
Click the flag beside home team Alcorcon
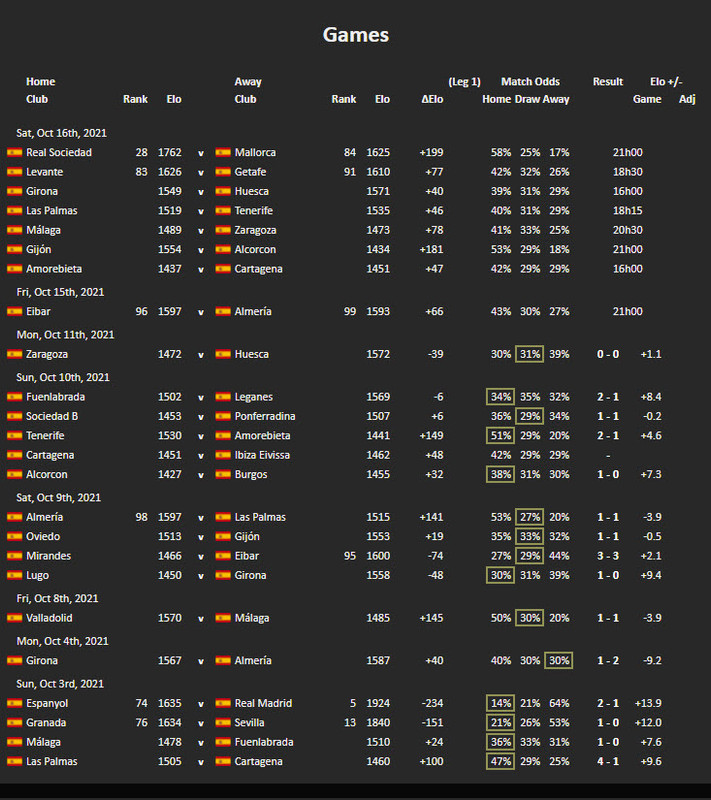[14, 474]
